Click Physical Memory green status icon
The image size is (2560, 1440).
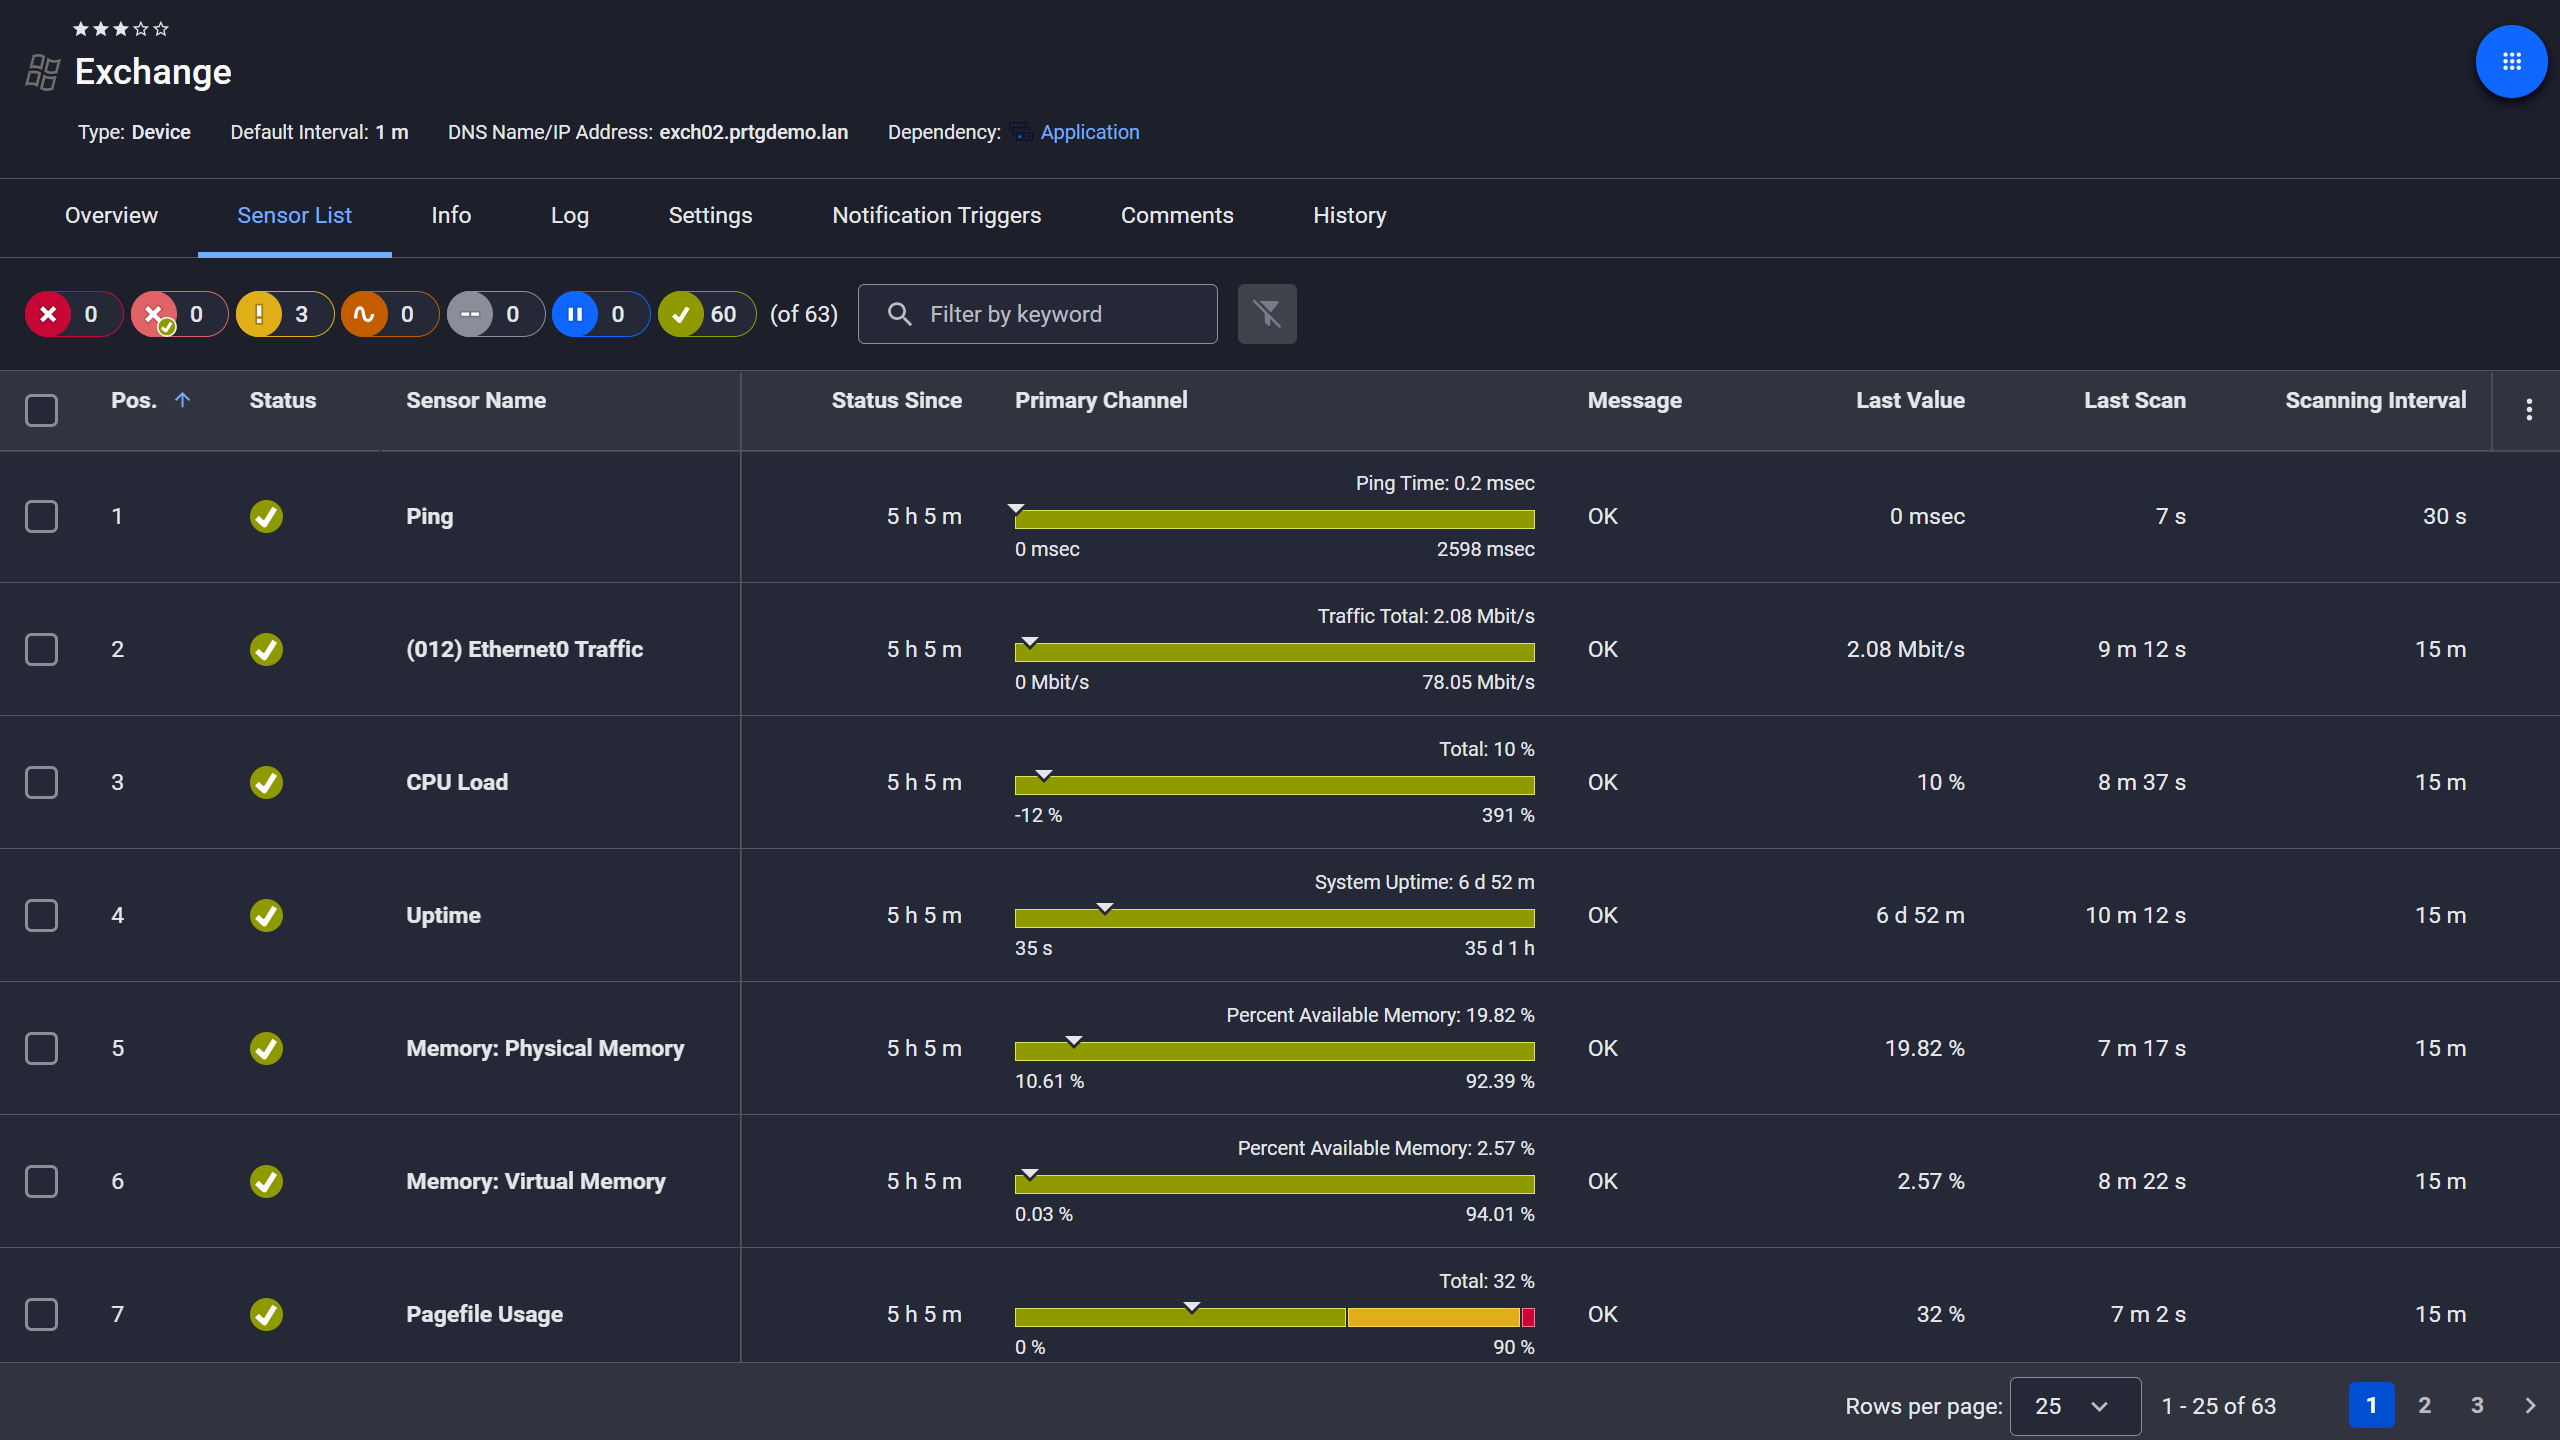coord(266,1049)
